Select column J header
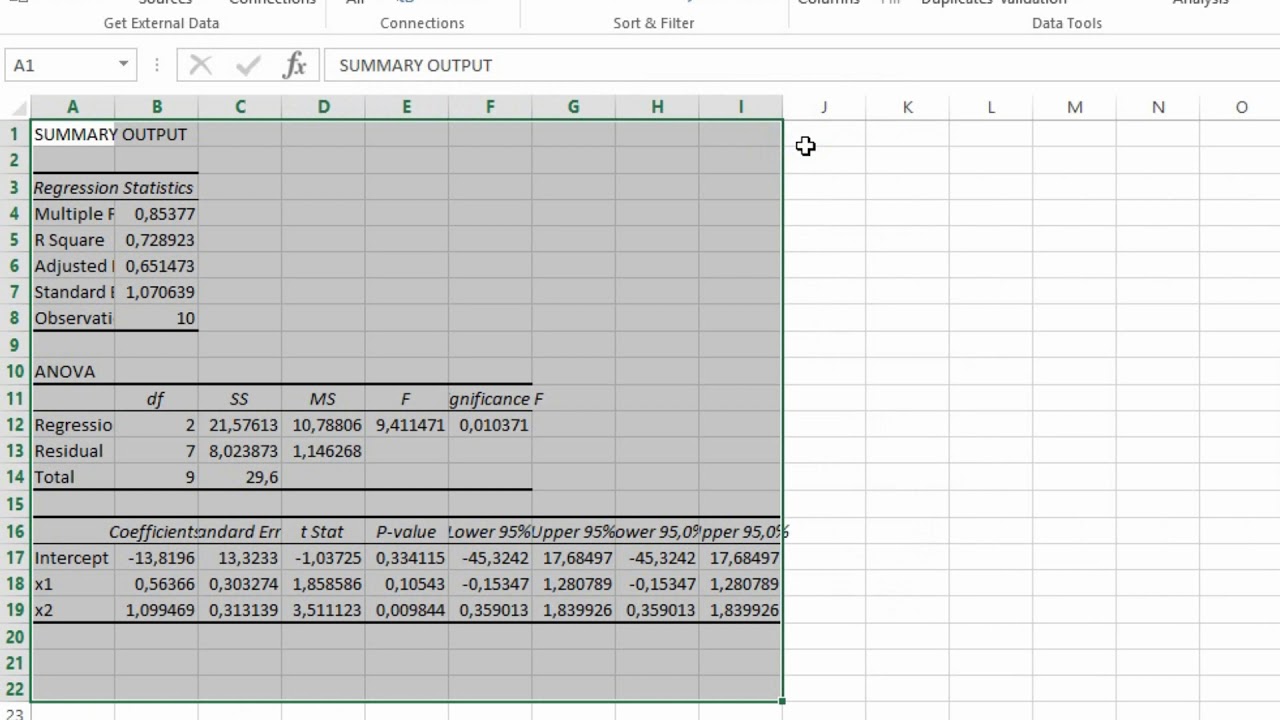 coord(824,107)
